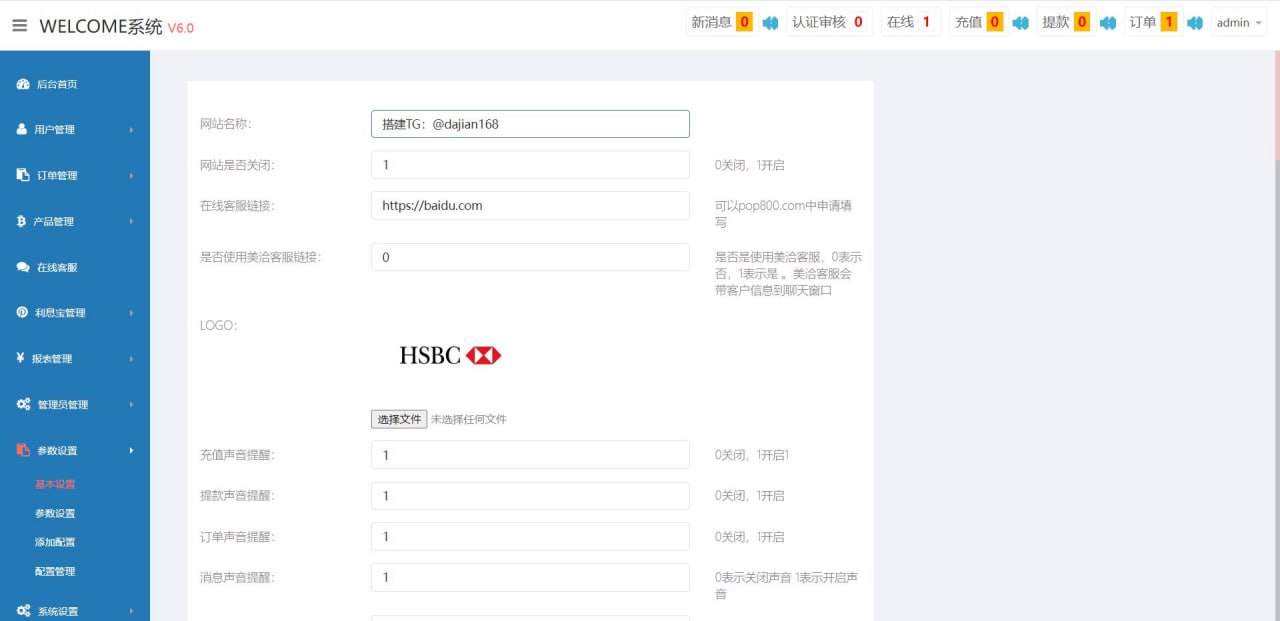Click the hamburger menu icon
This screenshot has height=621, width=1280.
pos(20,26)
